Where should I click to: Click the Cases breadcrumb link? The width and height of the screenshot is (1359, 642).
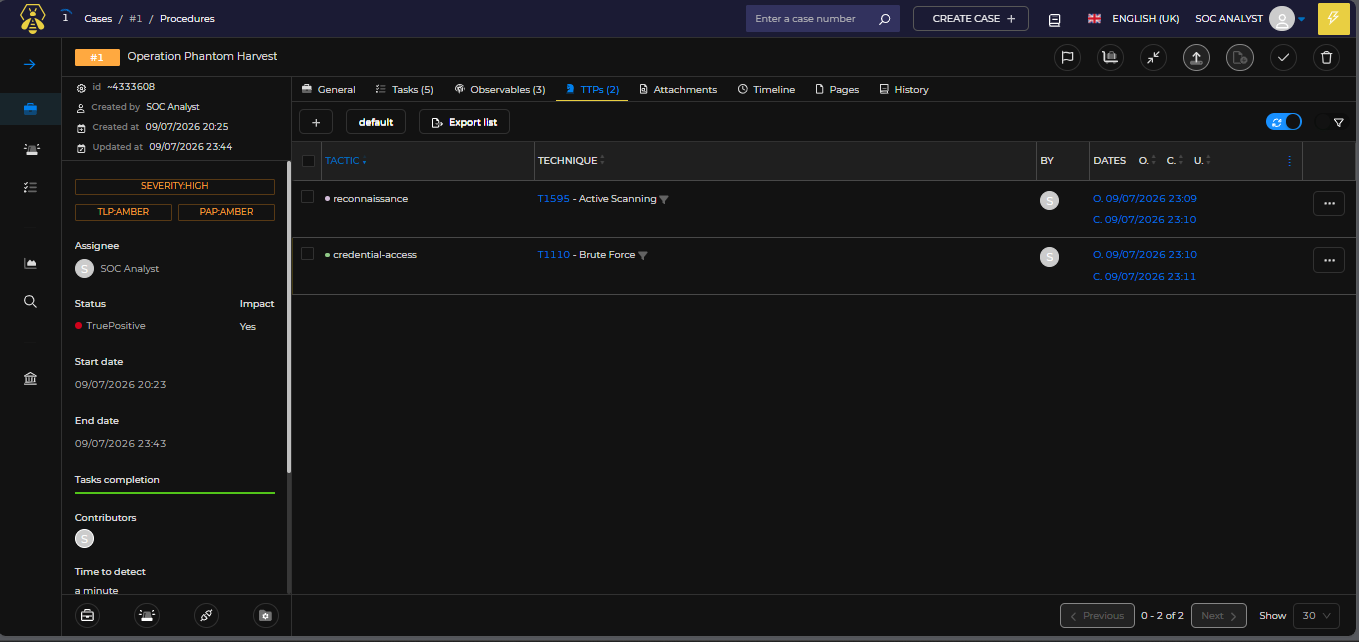click(x=98, y=19)
